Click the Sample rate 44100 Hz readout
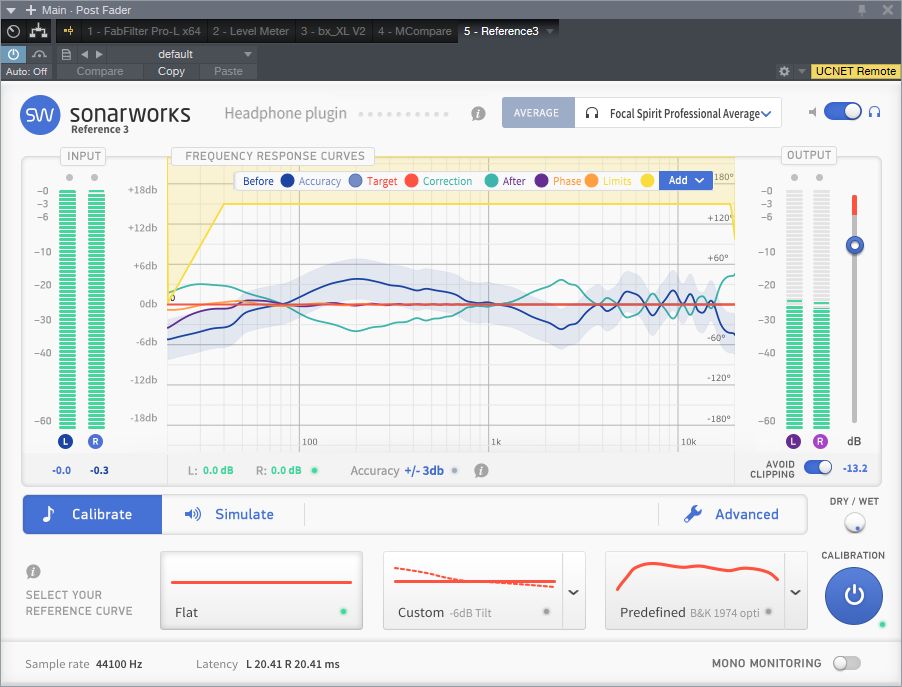The width and height of the screenshot is (902, 687). pos(84,664)
